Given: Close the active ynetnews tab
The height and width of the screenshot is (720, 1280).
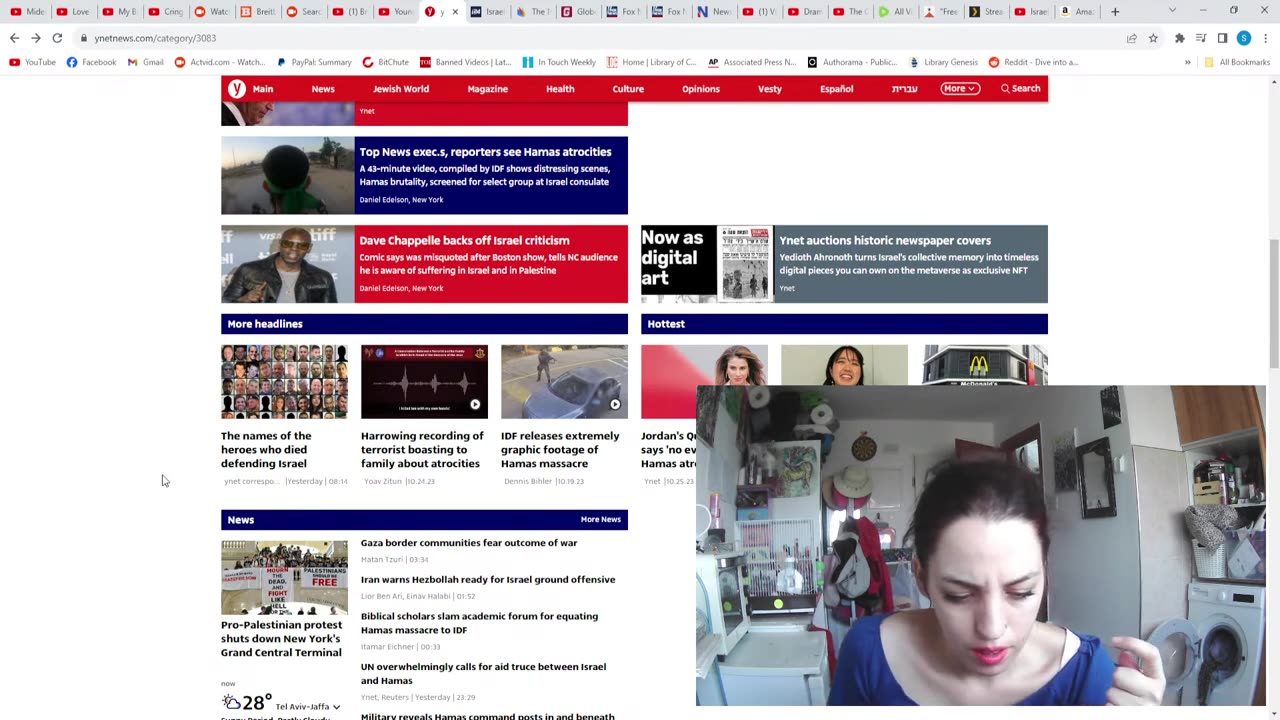Looking at the screenshot, I should pos(455,12).
